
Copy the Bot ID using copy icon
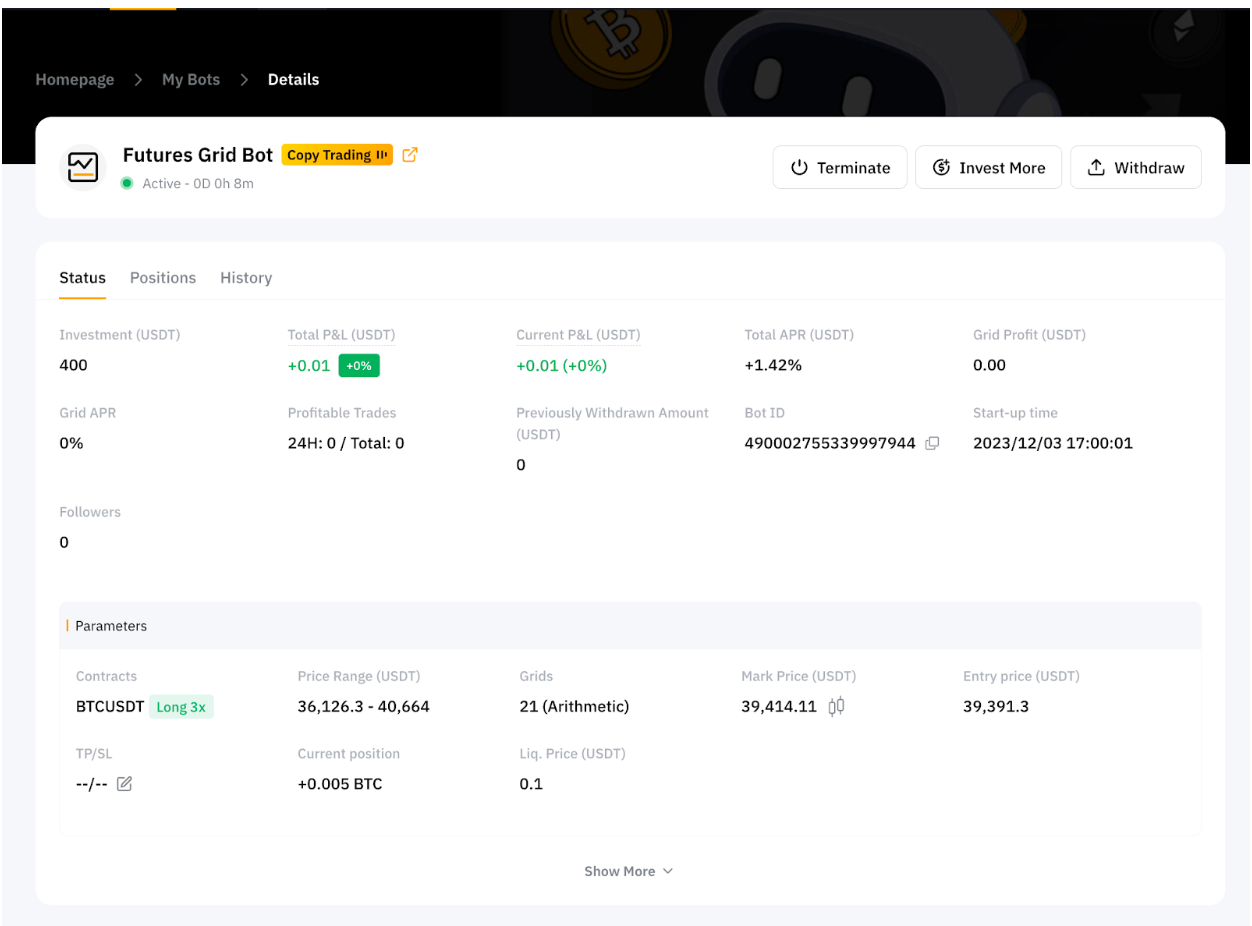(932, 443)
